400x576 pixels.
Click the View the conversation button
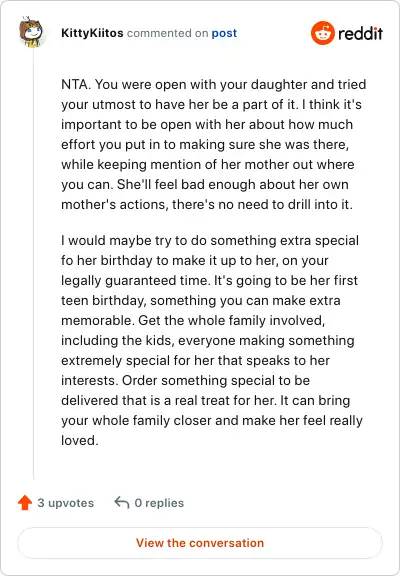pos(200,543)
